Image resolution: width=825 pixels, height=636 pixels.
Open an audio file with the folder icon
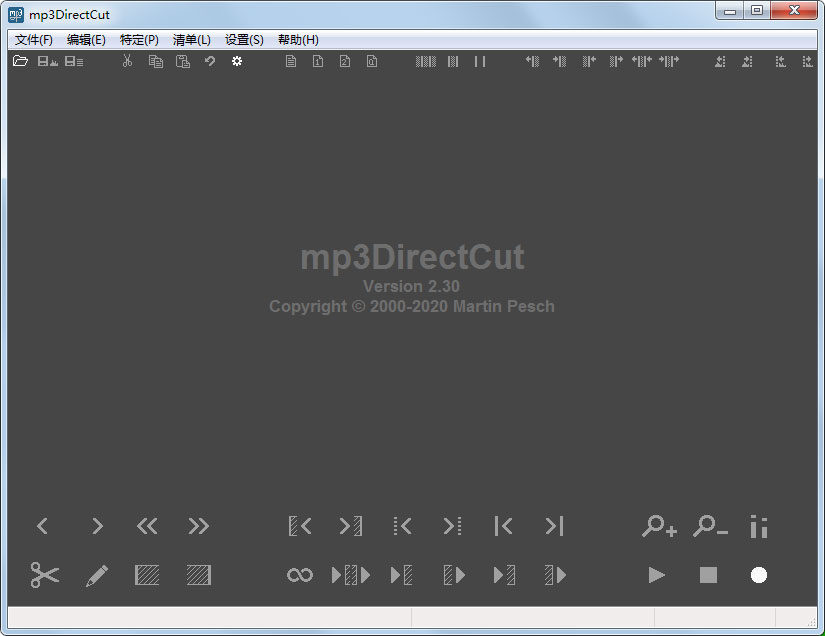point(20,61)
